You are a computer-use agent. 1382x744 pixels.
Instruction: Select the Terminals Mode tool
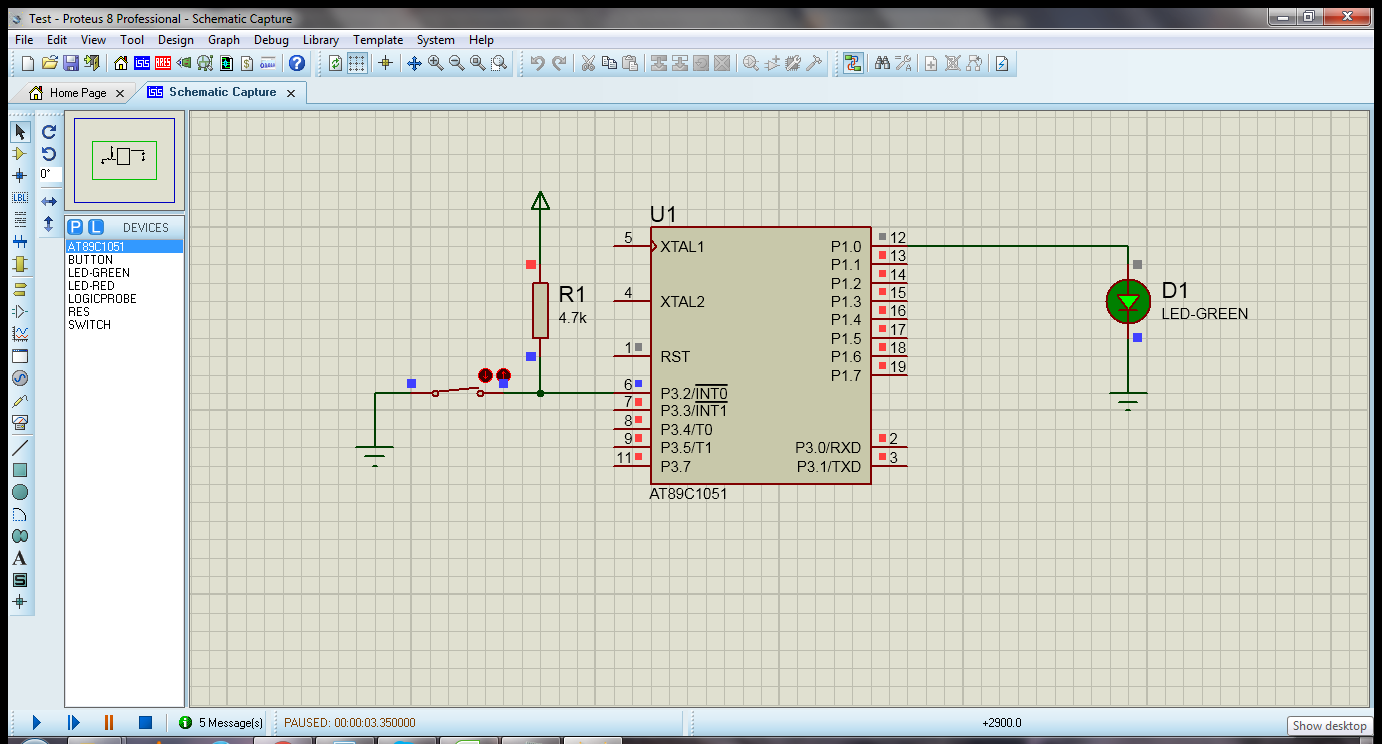pos(20,289)
